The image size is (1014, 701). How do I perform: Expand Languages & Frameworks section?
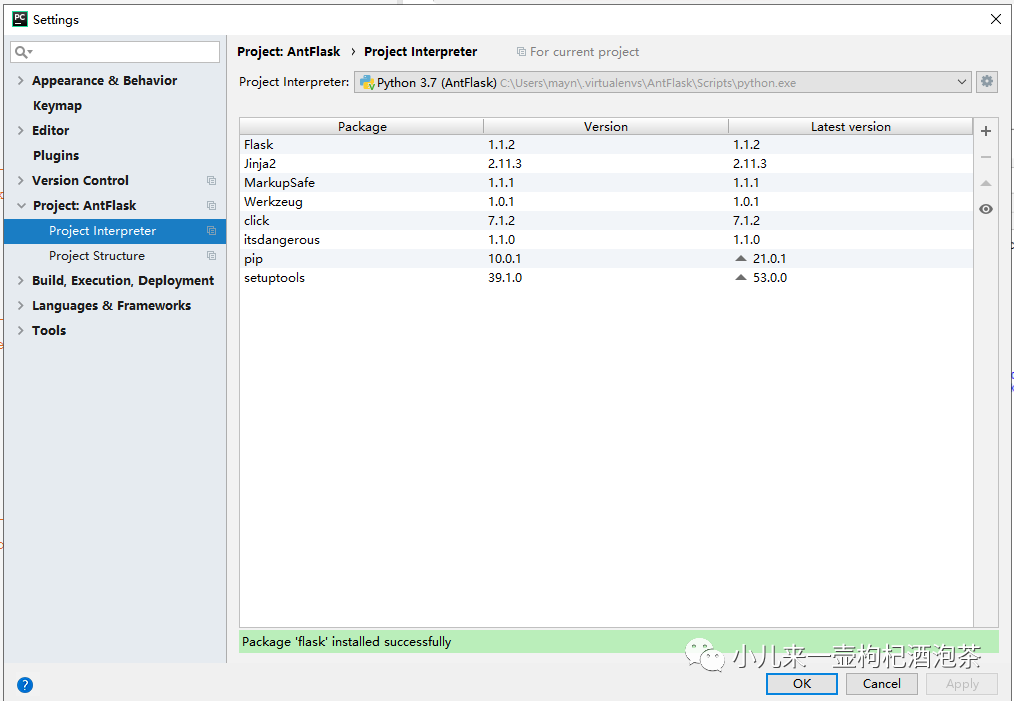pos(21,306)
